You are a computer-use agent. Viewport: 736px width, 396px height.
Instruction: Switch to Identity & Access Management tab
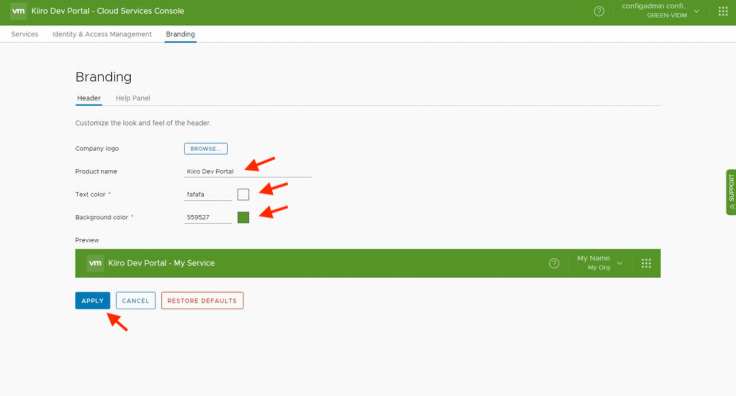[102, 34]
